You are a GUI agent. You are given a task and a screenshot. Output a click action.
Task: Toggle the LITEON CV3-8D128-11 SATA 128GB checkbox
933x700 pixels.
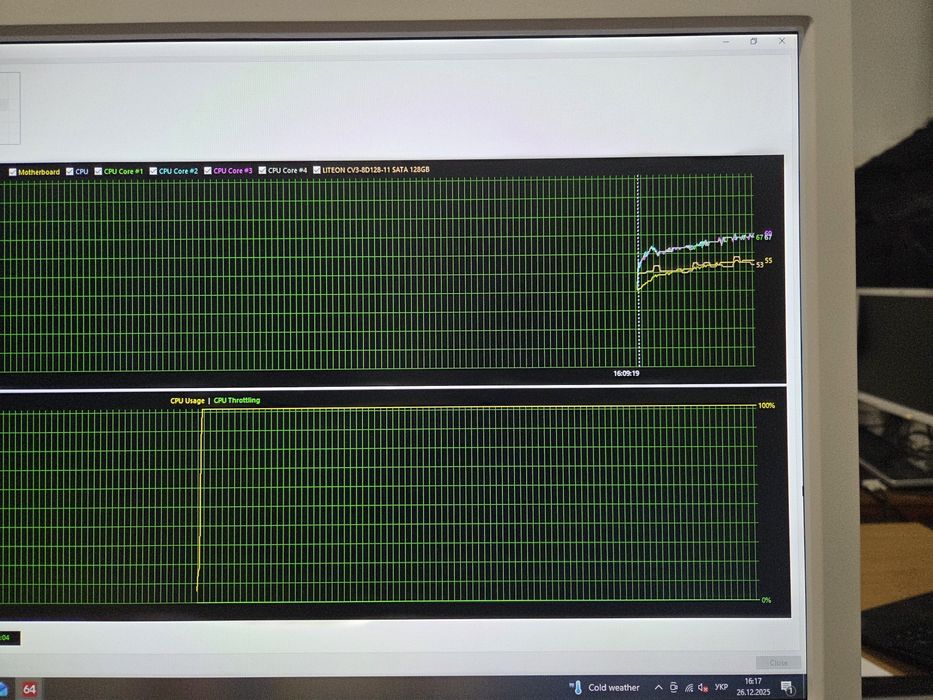click(317, 170)
